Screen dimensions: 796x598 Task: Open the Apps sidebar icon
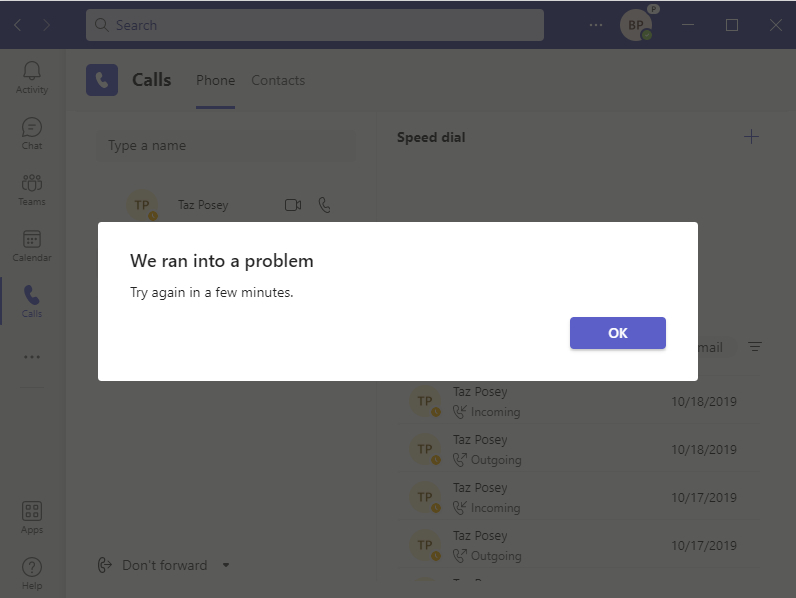point(31,518)
